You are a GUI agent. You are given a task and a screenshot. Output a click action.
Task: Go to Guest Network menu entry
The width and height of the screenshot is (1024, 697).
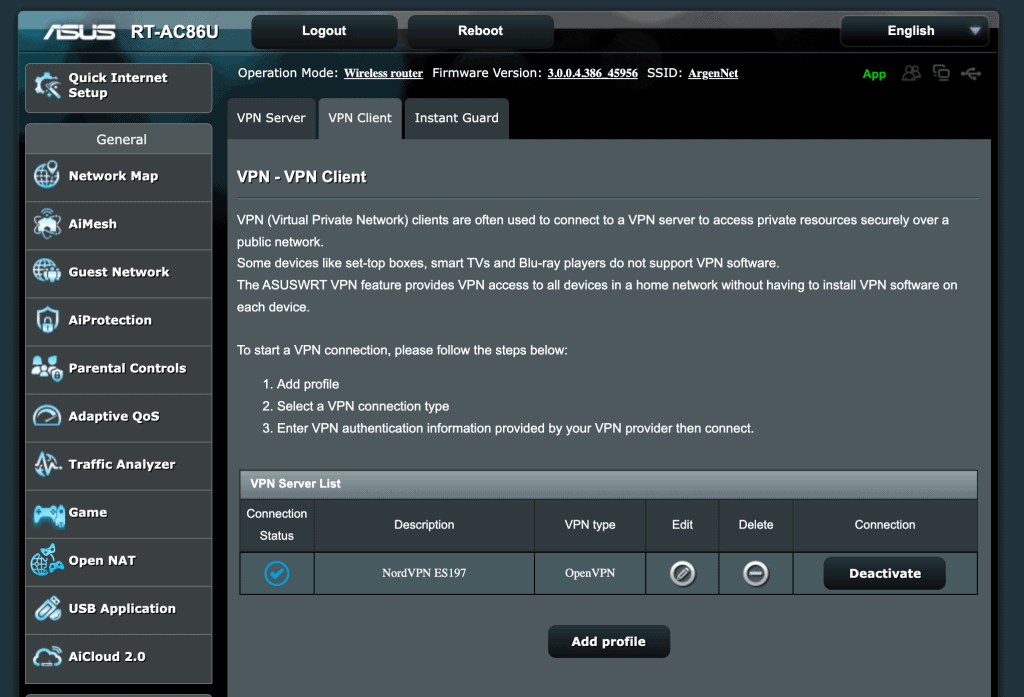coord(119,272)
